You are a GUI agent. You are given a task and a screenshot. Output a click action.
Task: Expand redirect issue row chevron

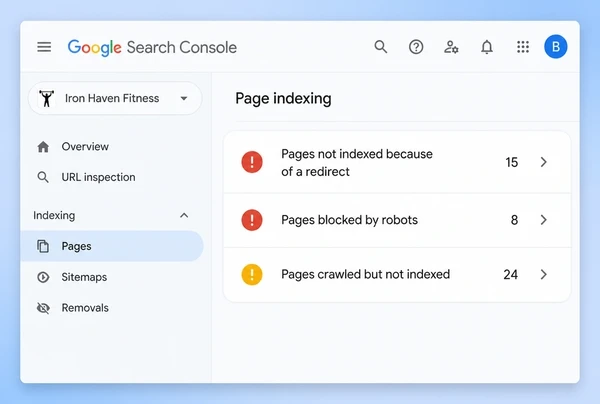point(543,162)
